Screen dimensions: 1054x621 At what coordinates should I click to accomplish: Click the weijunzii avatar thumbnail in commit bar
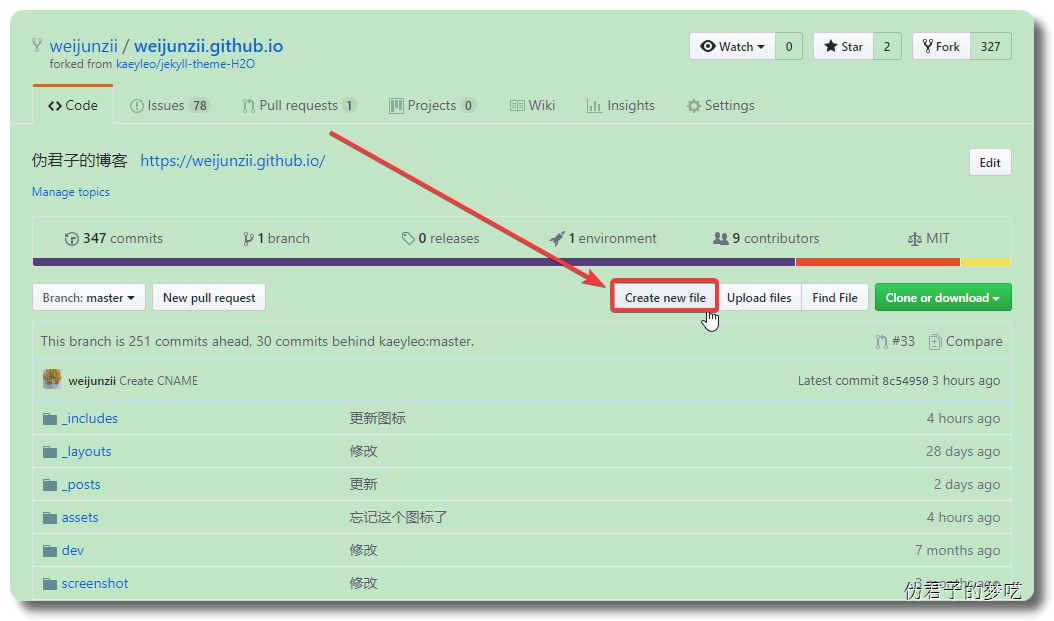52,380
